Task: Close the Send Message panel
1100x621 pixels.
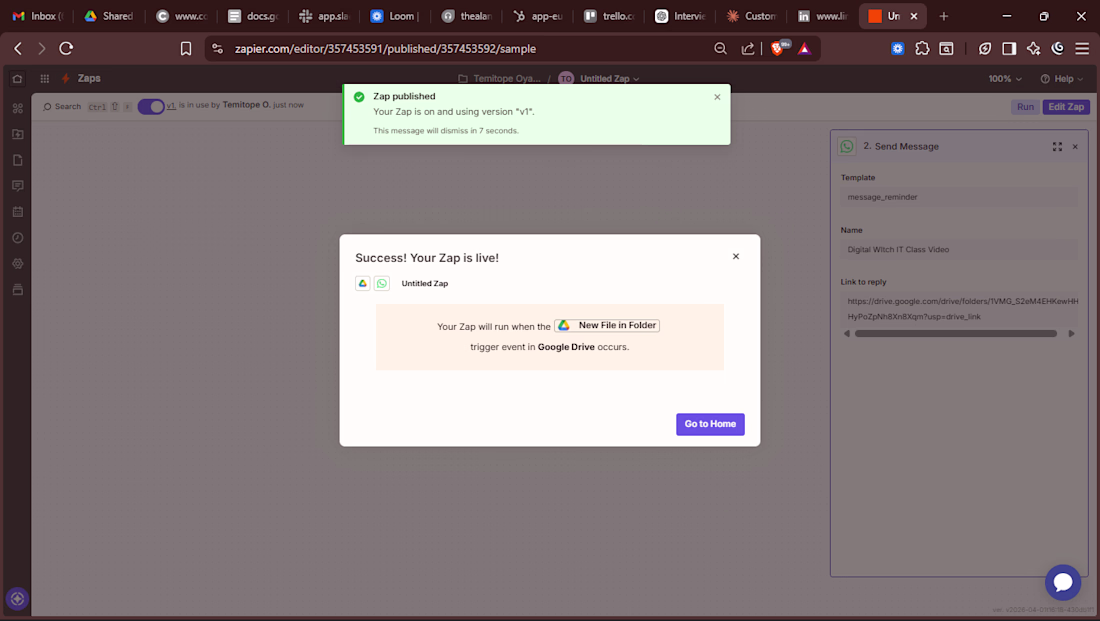Action: click(1075, 147)
